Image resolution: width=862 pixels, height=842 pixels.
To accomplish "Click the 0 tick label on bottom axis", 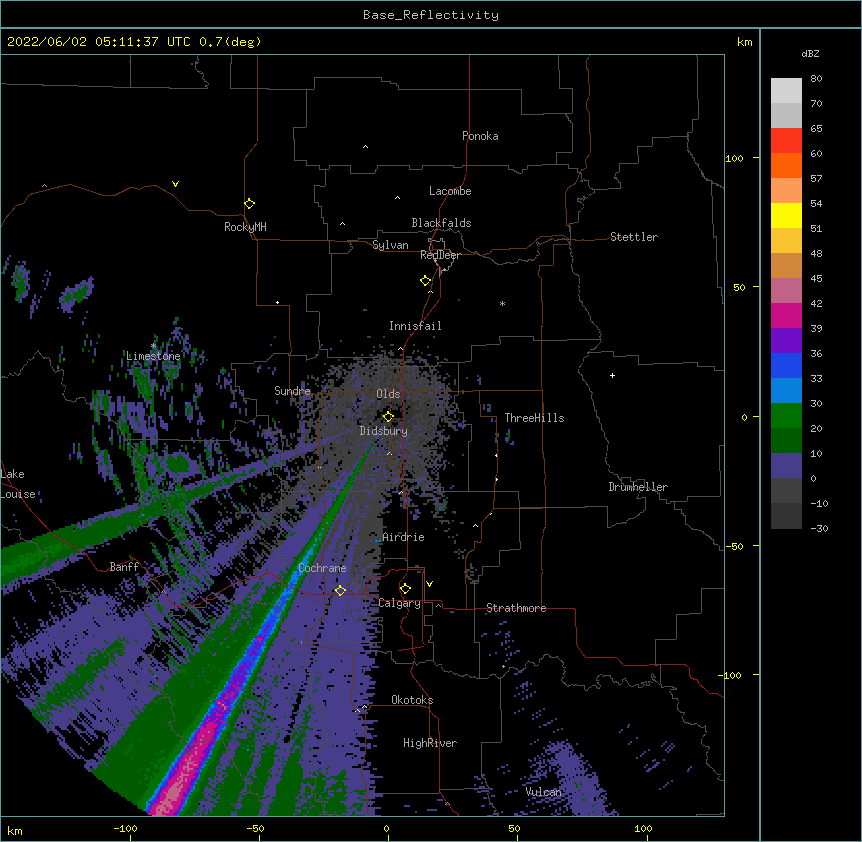I will click(x=386, y=828).
